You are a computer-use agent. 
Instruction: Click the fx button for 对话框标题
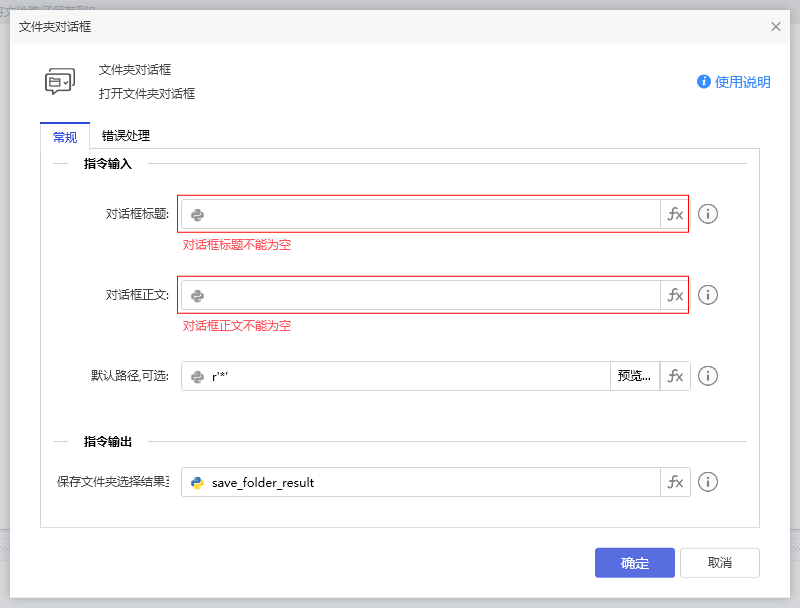tap(675, 214)
